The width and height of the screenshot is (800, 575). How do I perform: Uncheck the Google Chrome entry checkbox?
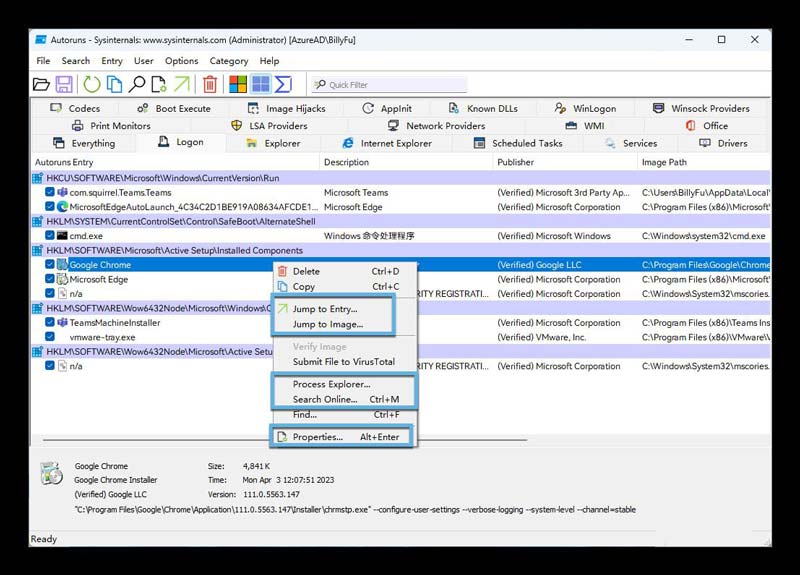(x=49, y=264)
